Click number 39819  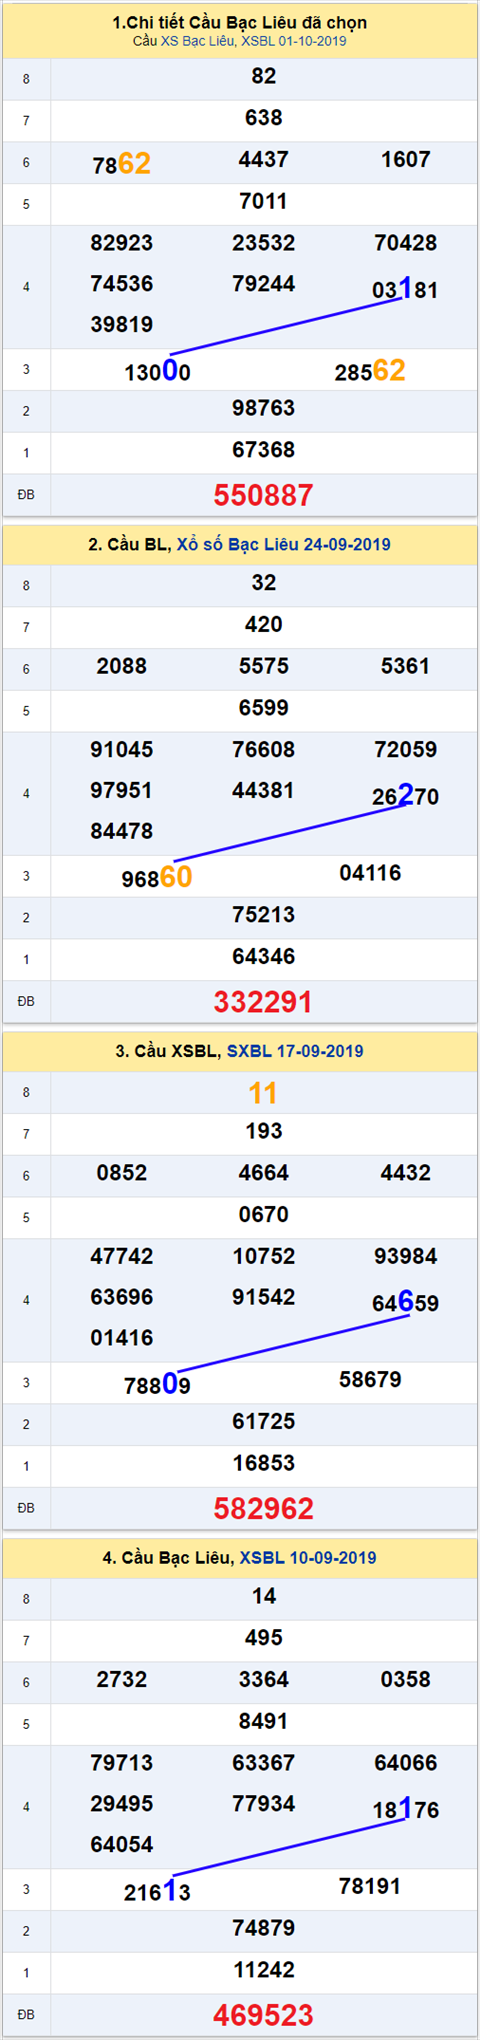click(x=122, y=325)
